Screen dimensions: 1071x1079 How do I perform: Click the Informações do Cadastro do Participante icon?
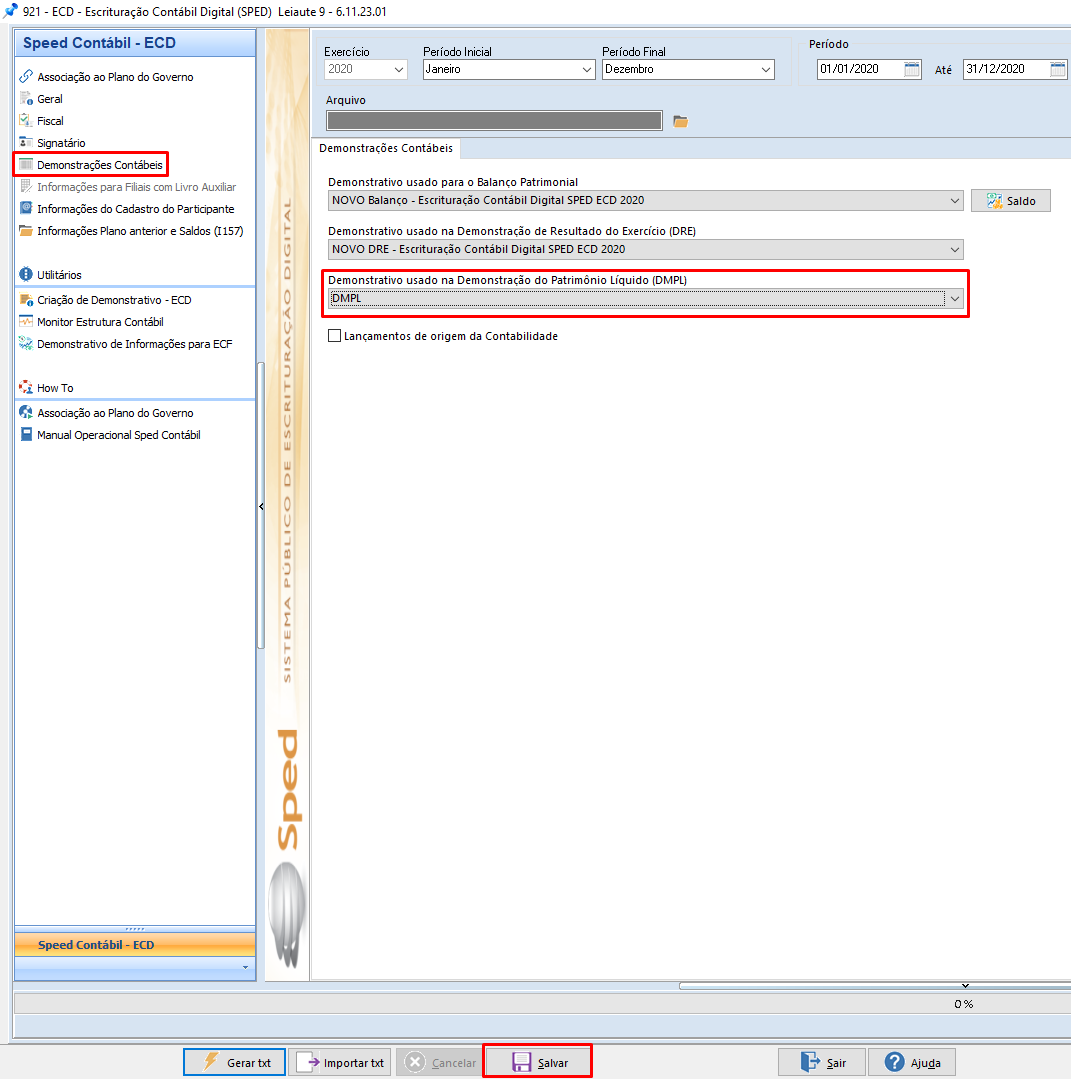(x=26, y=208)
